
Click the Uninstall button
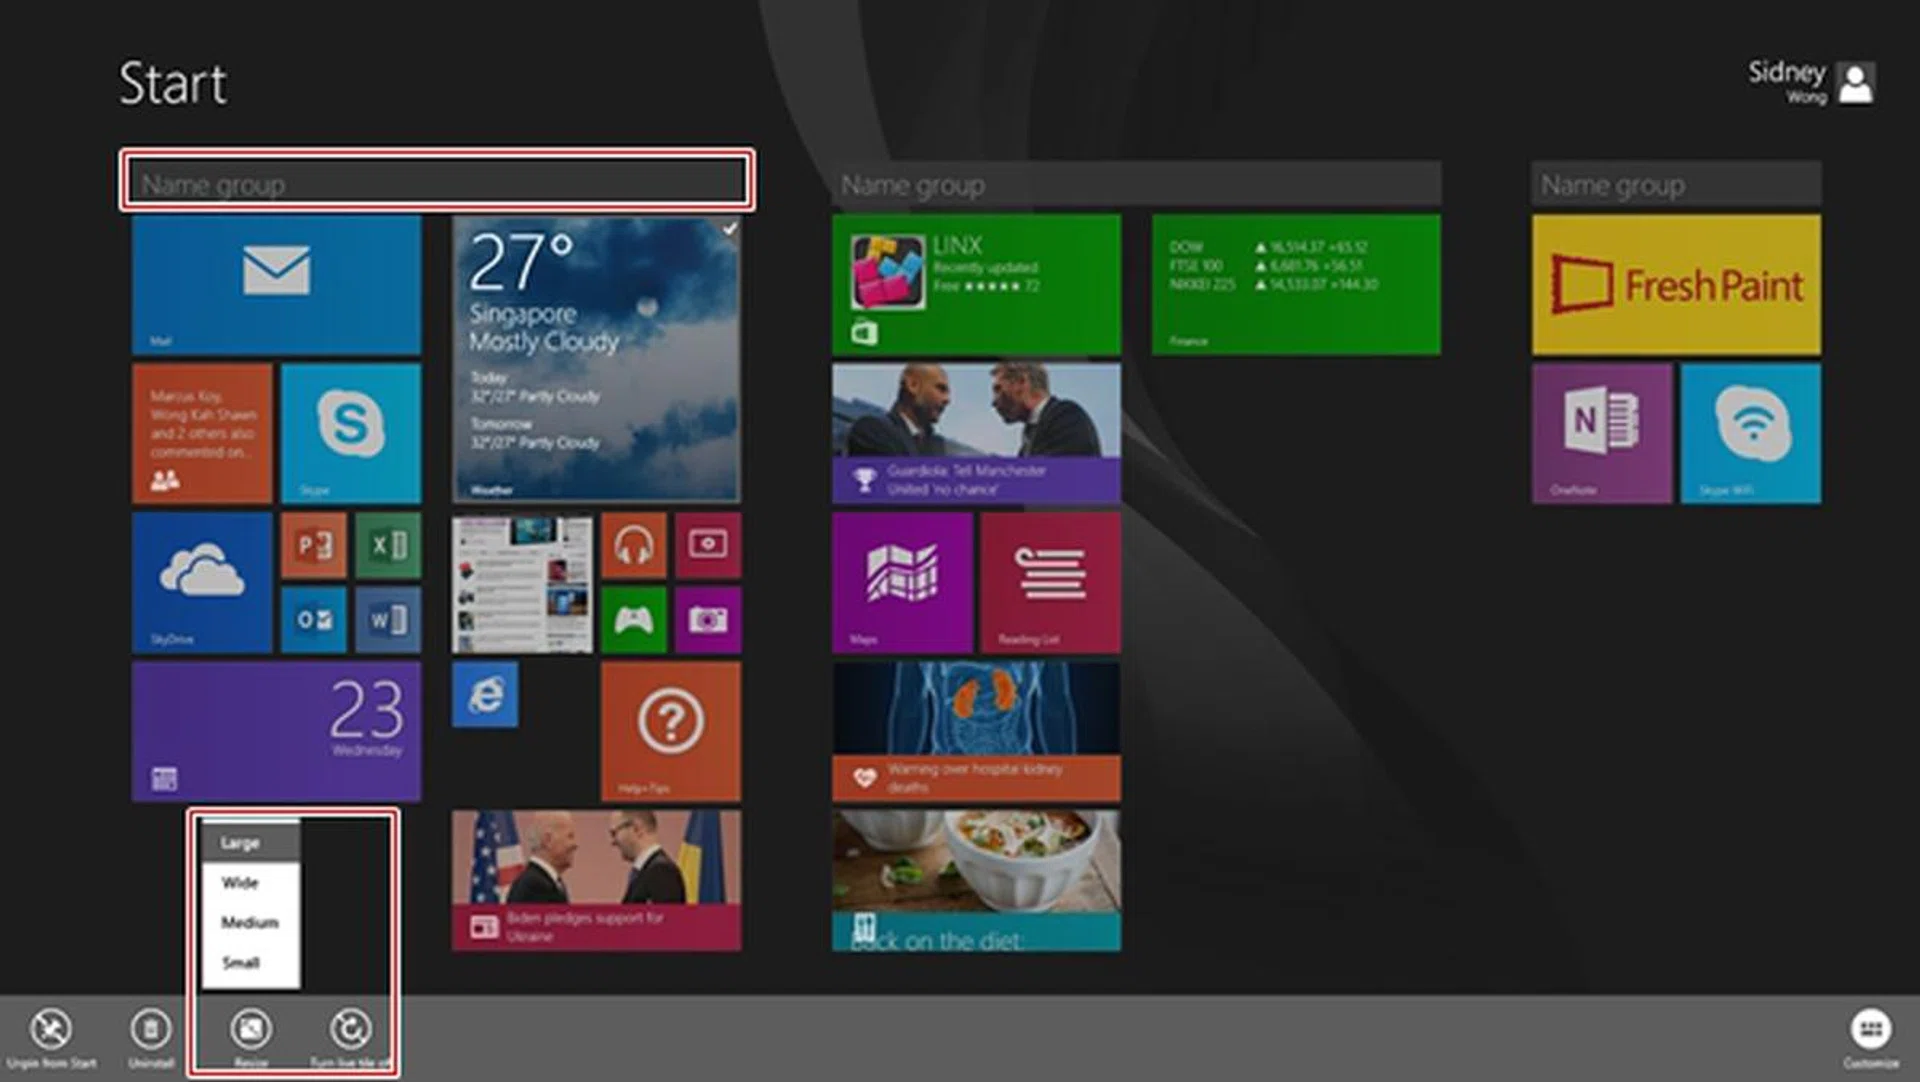coord(150,1035)
